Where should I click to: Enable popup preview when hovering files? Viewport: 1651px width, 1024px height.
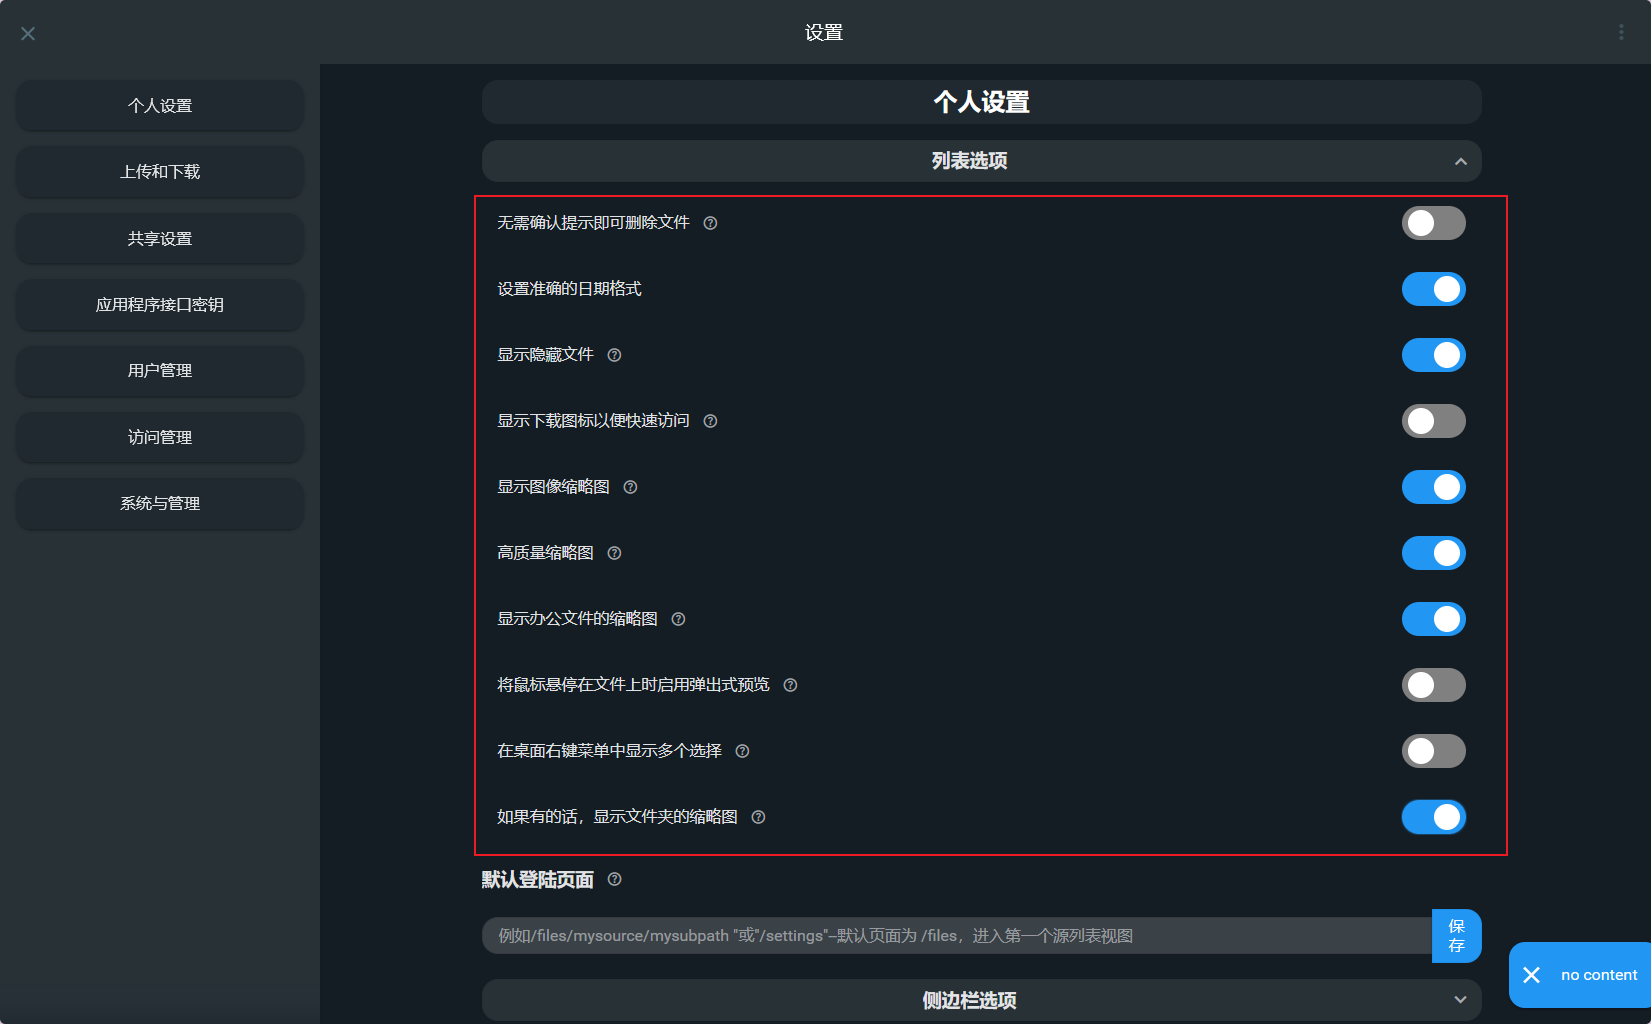point(1434,685)
